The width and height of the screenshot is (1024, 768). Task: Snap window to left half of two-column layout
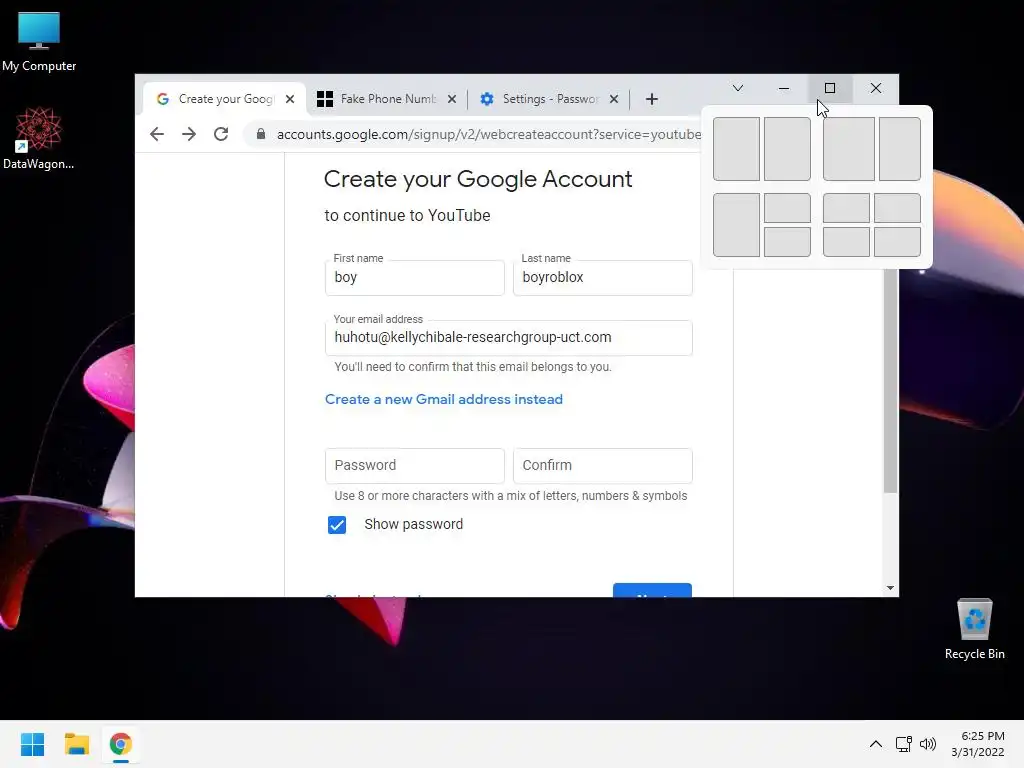(x=736, y=149)
